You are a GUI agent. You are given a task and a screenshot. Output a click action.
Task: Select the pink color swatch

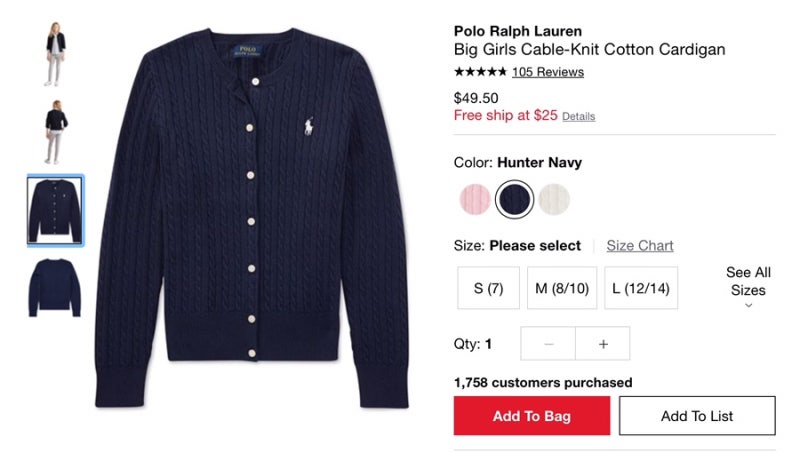pyautogui.click(x=475, y=199)
